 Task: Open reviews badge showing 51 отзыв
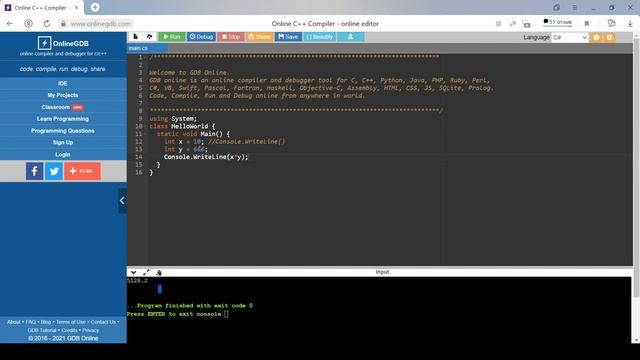pyautogui.click(x=557, y=22)
